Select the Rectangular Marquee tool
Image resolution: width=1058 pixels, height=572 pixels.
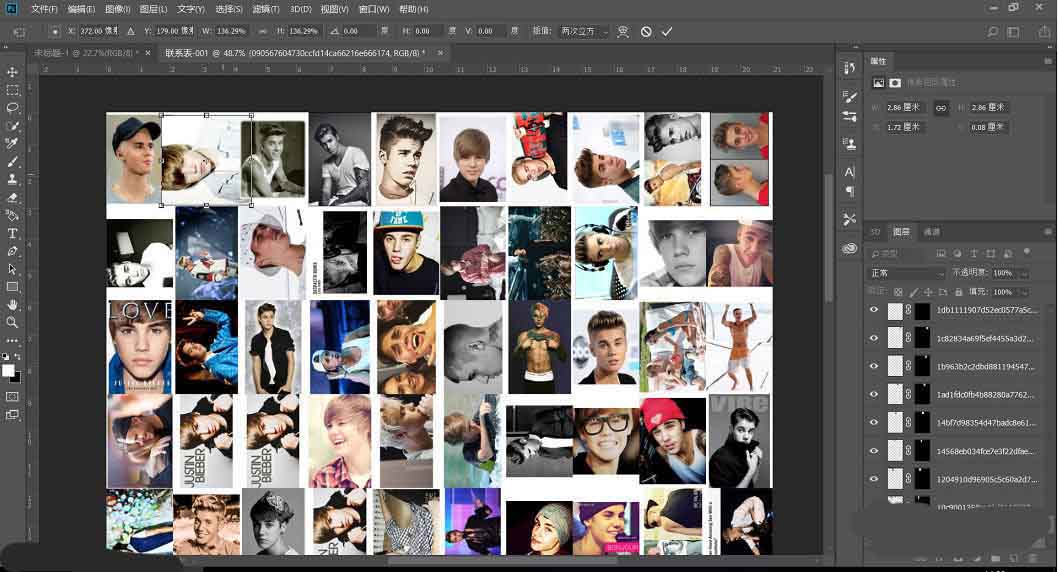[x=12, y=90]
